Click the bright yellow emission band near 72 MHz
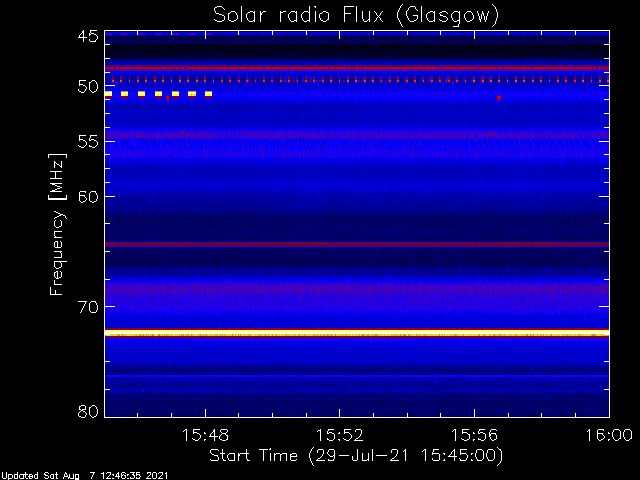640x480 pixels. tap(357, 333)
